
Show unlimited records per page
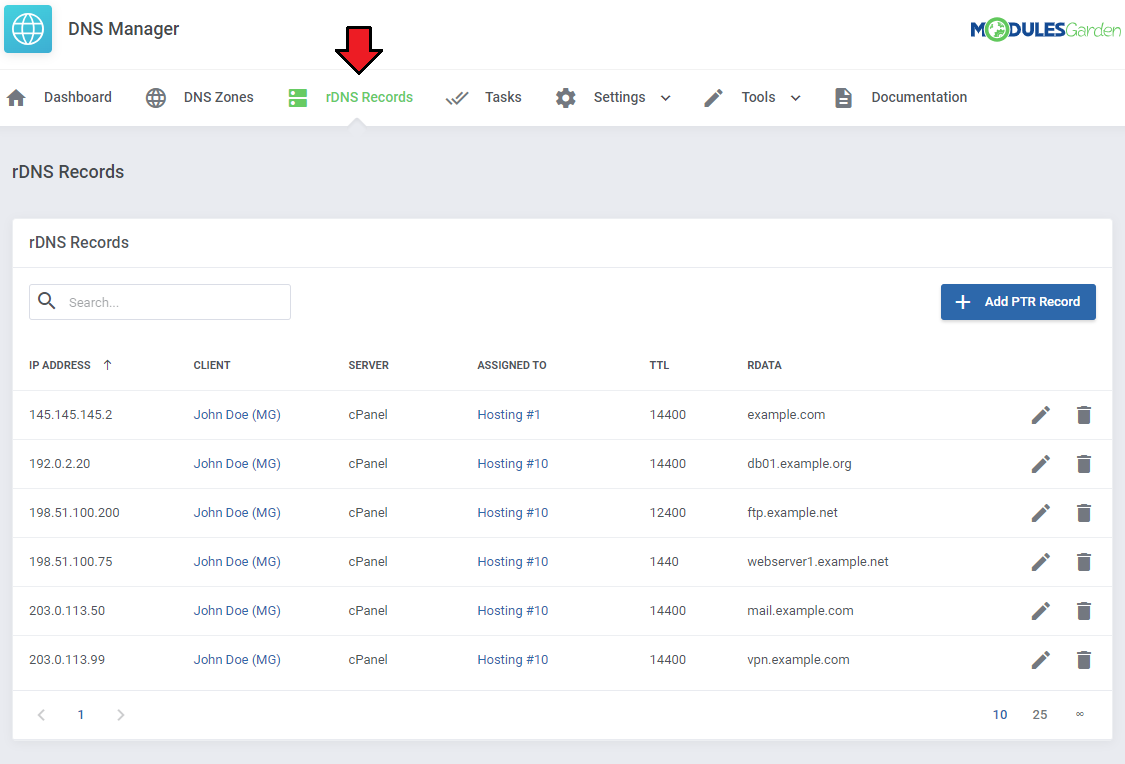1080,715
